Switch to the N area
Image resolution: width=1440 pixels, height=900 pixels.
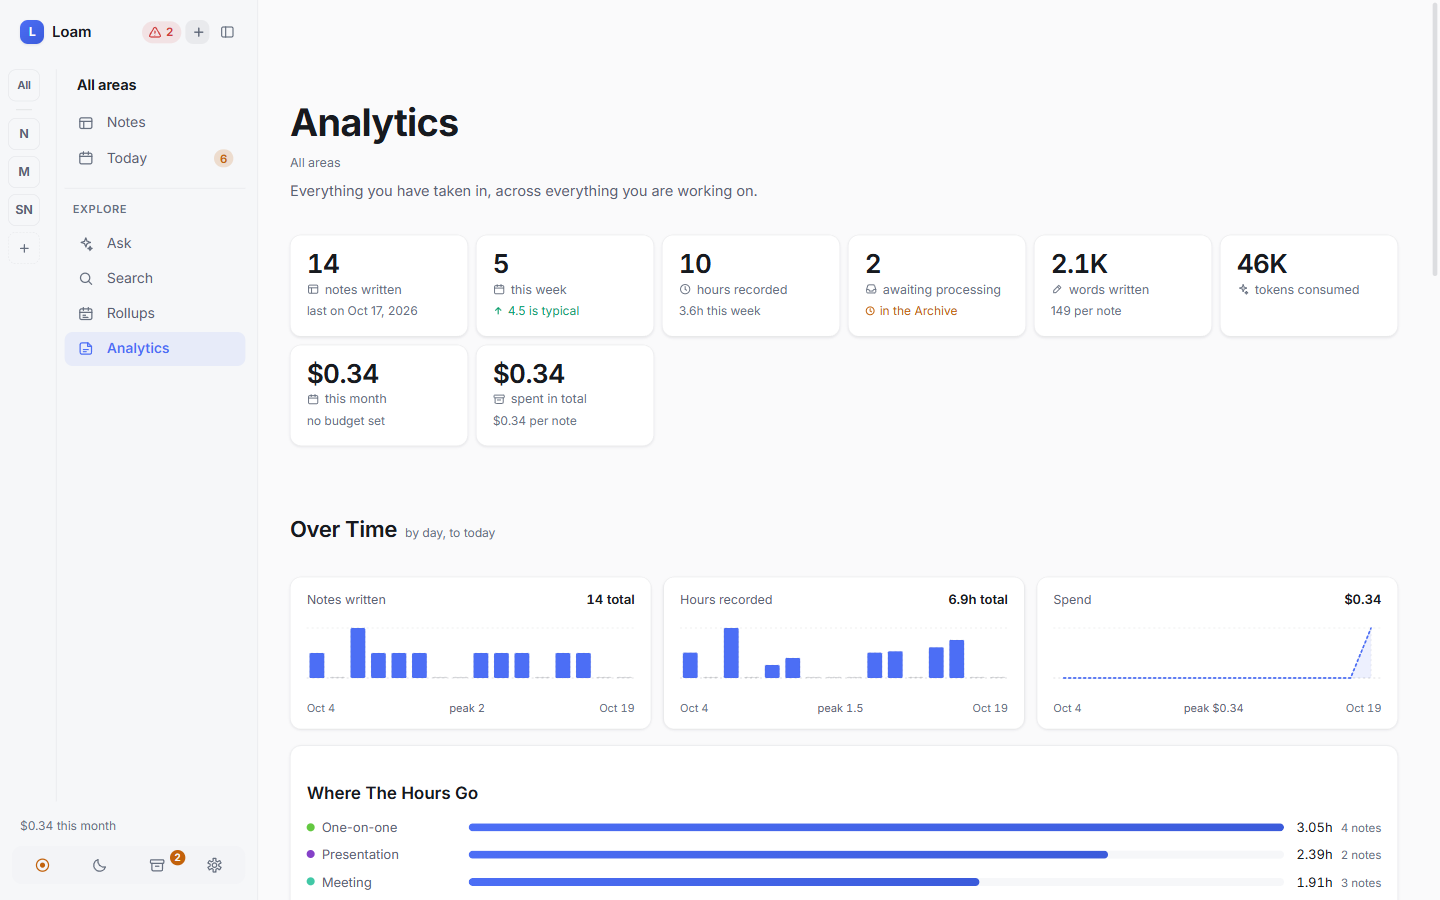(24, 134)
